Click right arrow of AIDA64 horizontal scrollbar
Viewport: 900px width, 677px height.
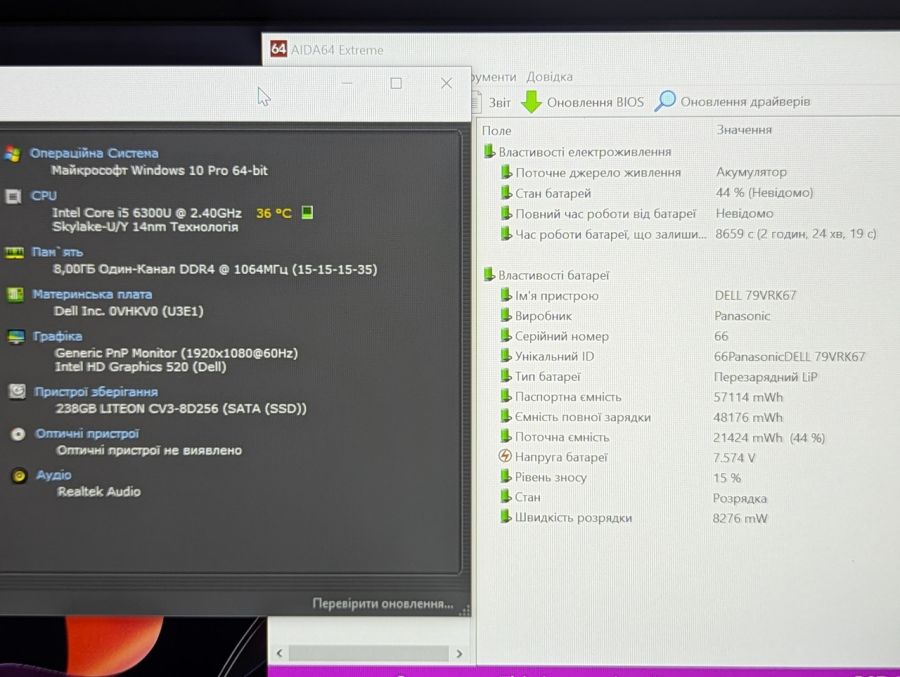pyautogui.click(x=459, y=653)
